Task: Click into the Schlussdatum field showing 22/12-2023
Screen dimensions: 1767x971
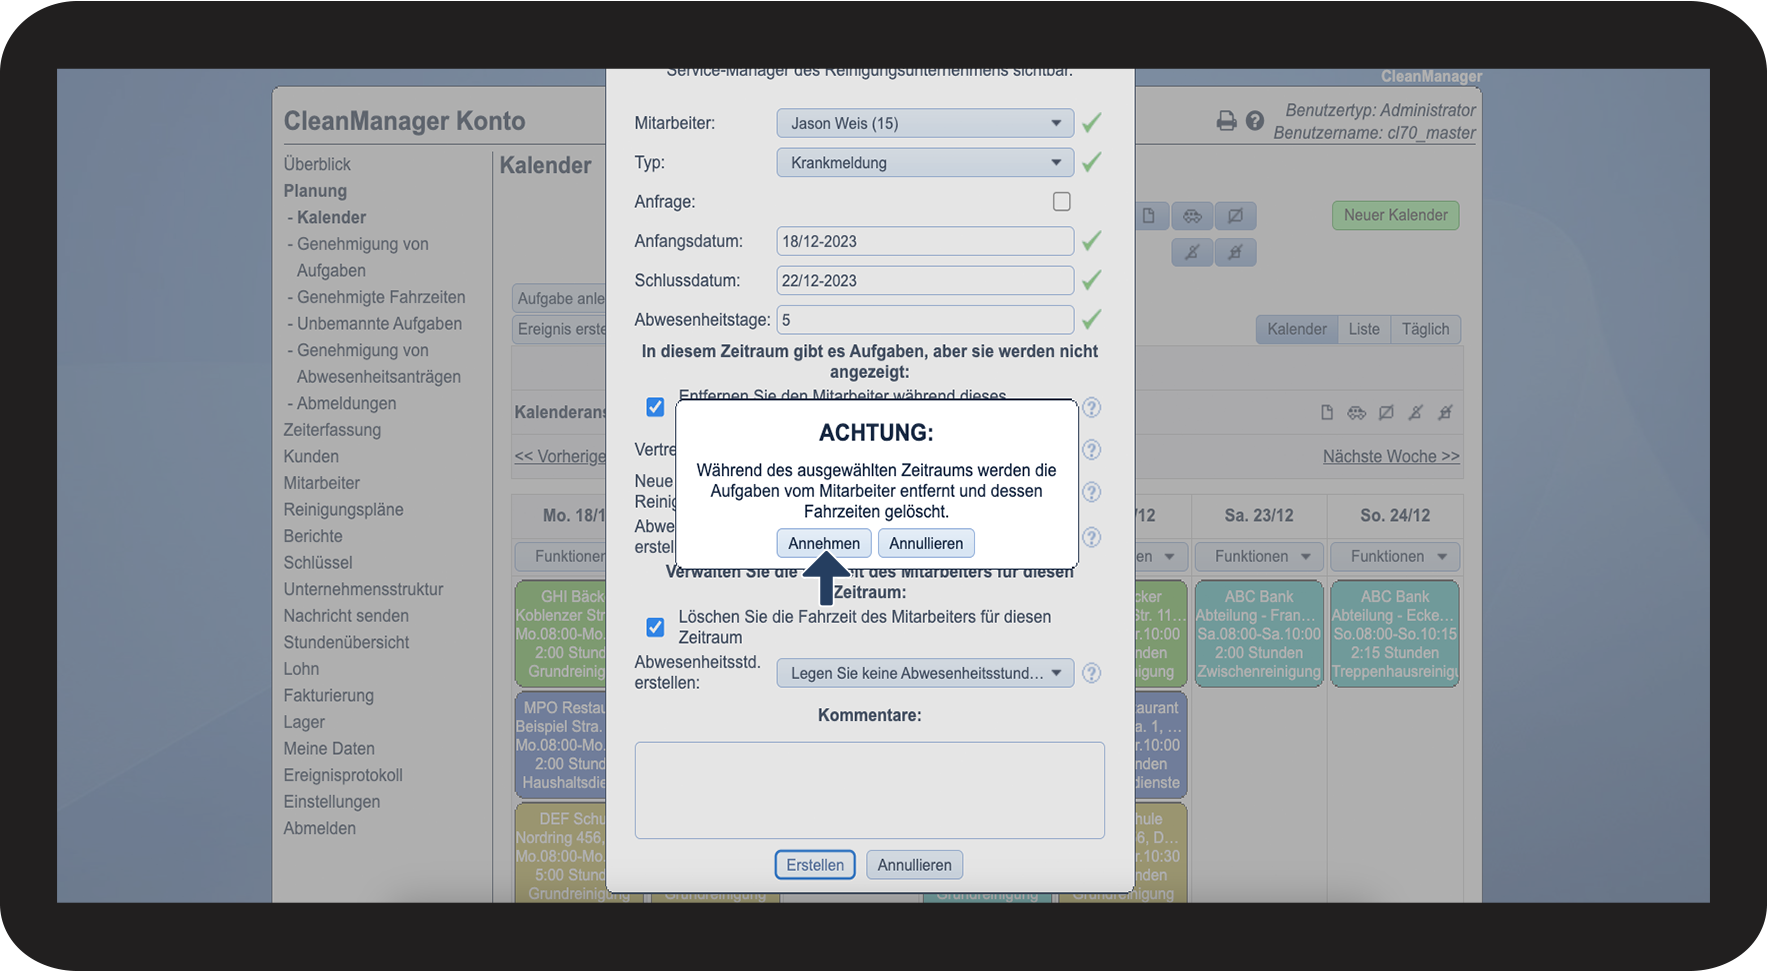Action: 925,281
